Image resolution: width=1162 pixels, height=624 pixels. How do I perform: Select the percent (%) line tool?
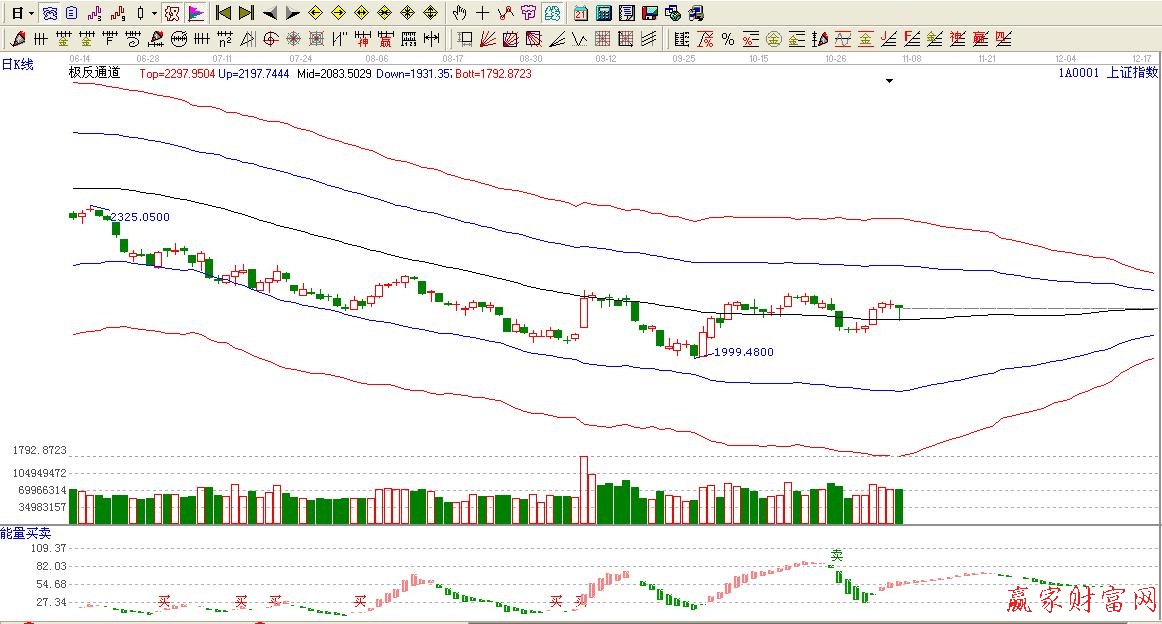pos(728,39)
